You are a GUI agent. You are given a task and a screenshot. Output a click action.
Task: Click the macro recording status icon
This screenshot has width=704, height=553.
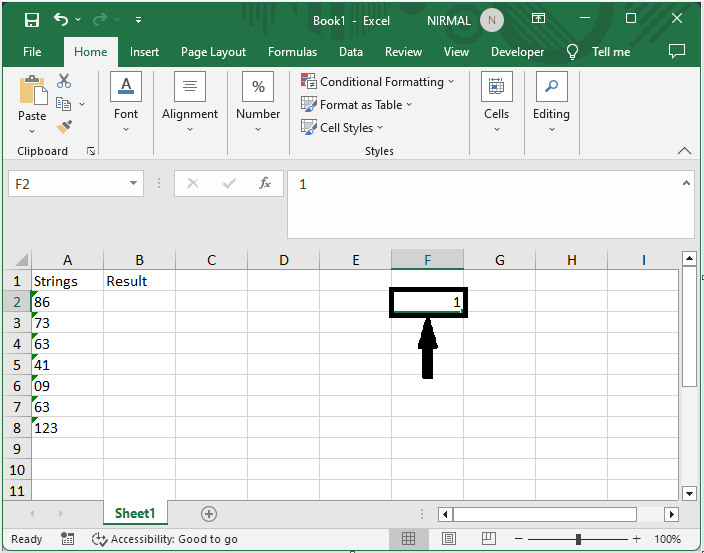pos(67,539)
